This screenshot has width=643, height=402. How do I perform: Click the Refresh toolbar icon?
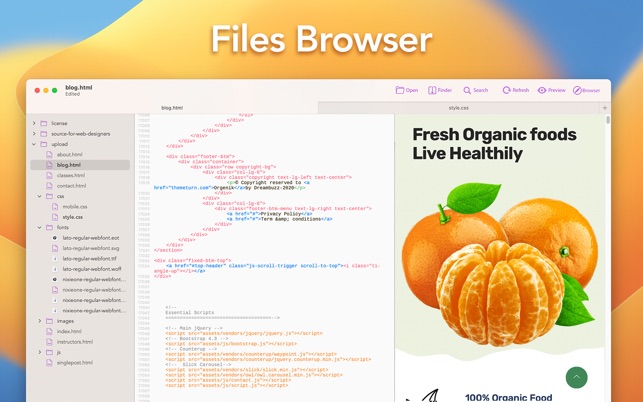click(x=506, y=90)
